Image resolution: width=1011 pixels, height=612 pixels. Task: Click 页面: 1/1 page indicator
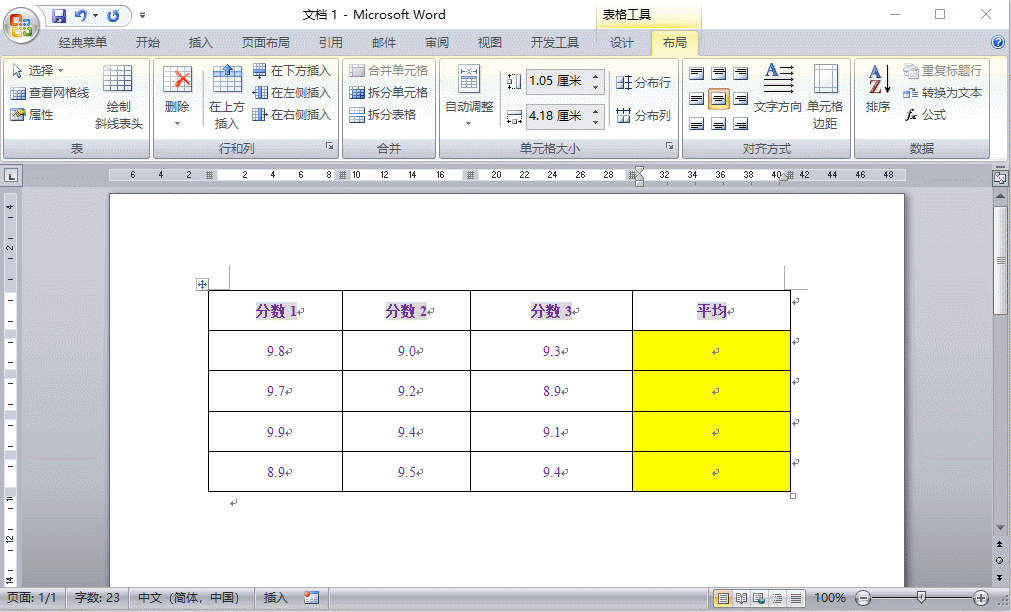coord(32,598)
